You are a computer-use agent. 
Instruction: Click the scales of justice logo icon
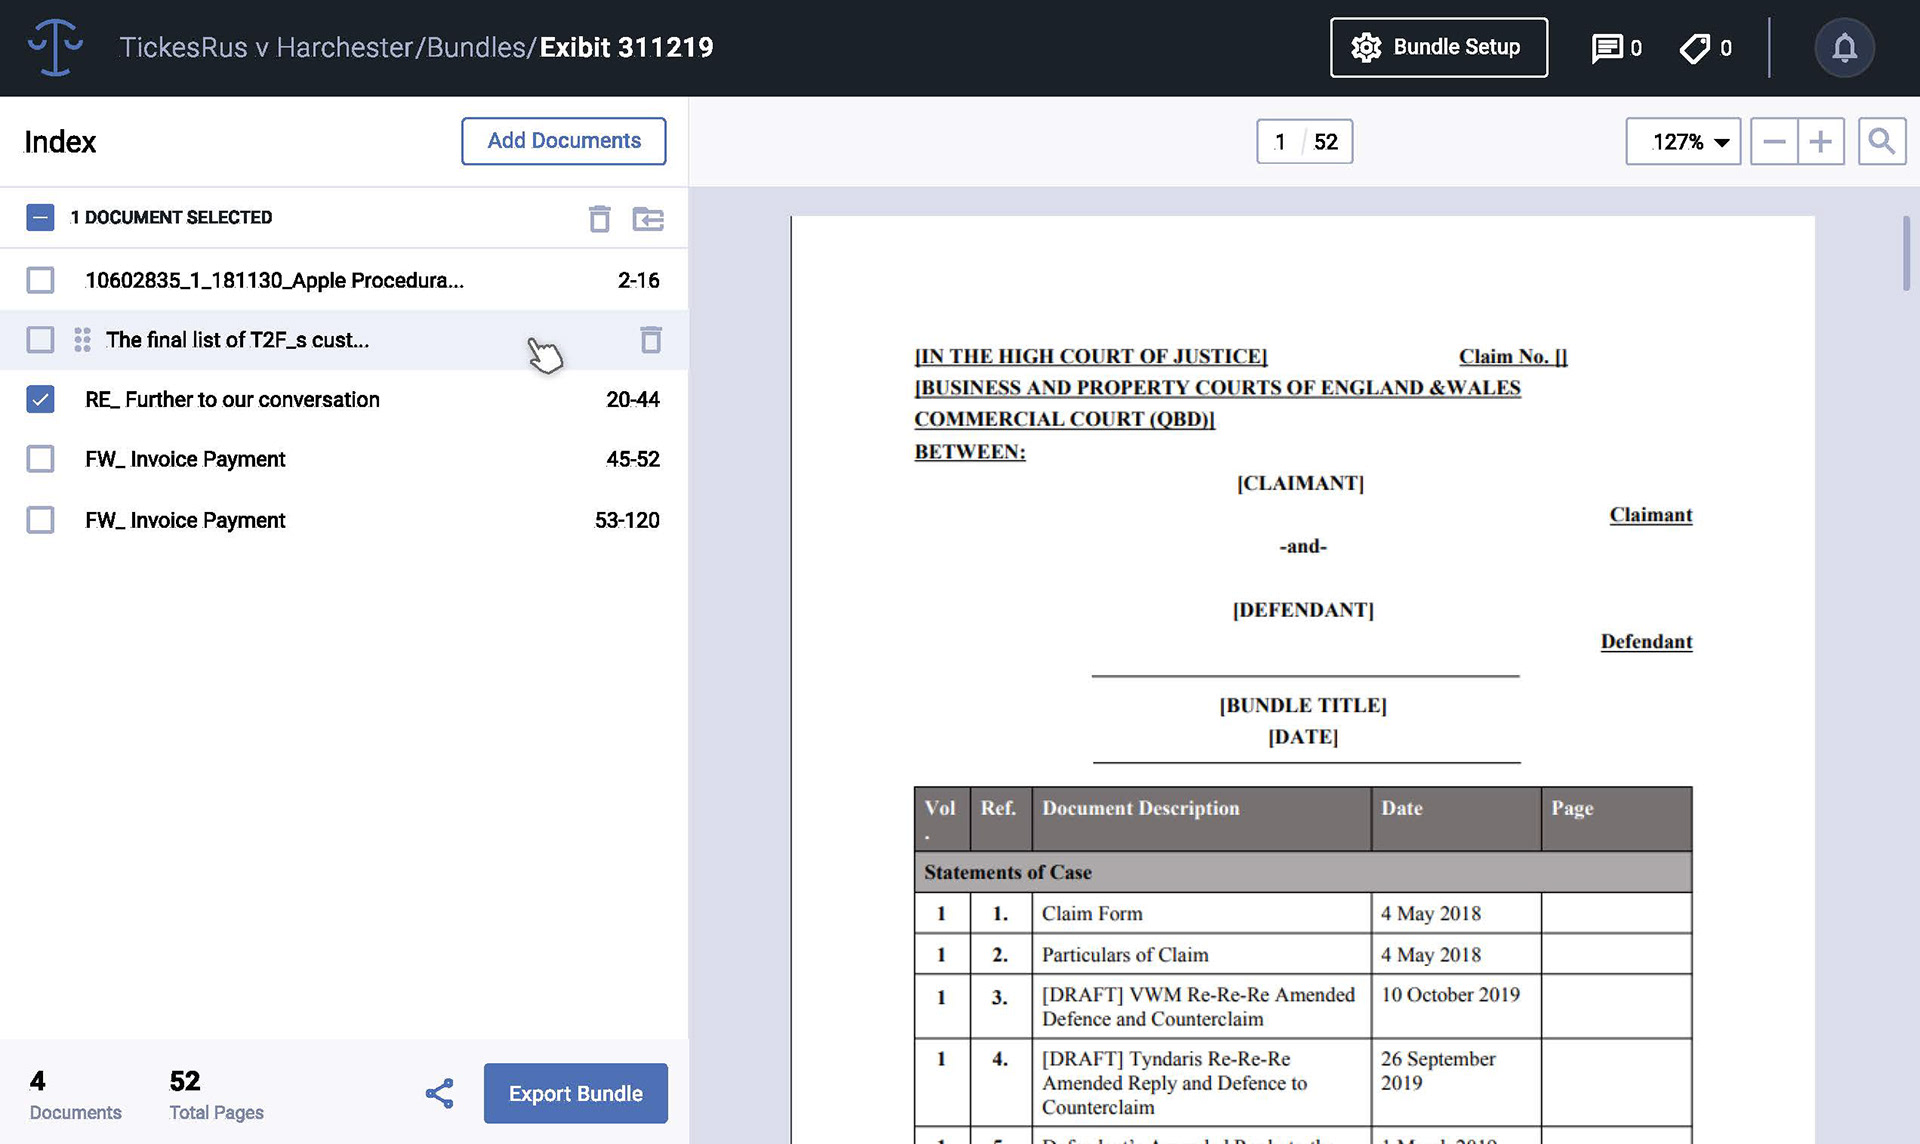[55, 47]
